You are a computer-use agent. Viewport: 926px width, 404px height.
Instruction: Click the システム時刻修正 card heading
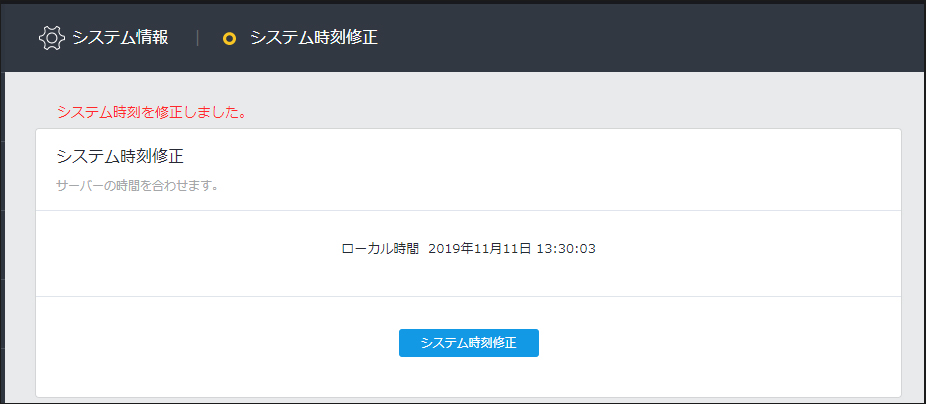click(120, 157)
